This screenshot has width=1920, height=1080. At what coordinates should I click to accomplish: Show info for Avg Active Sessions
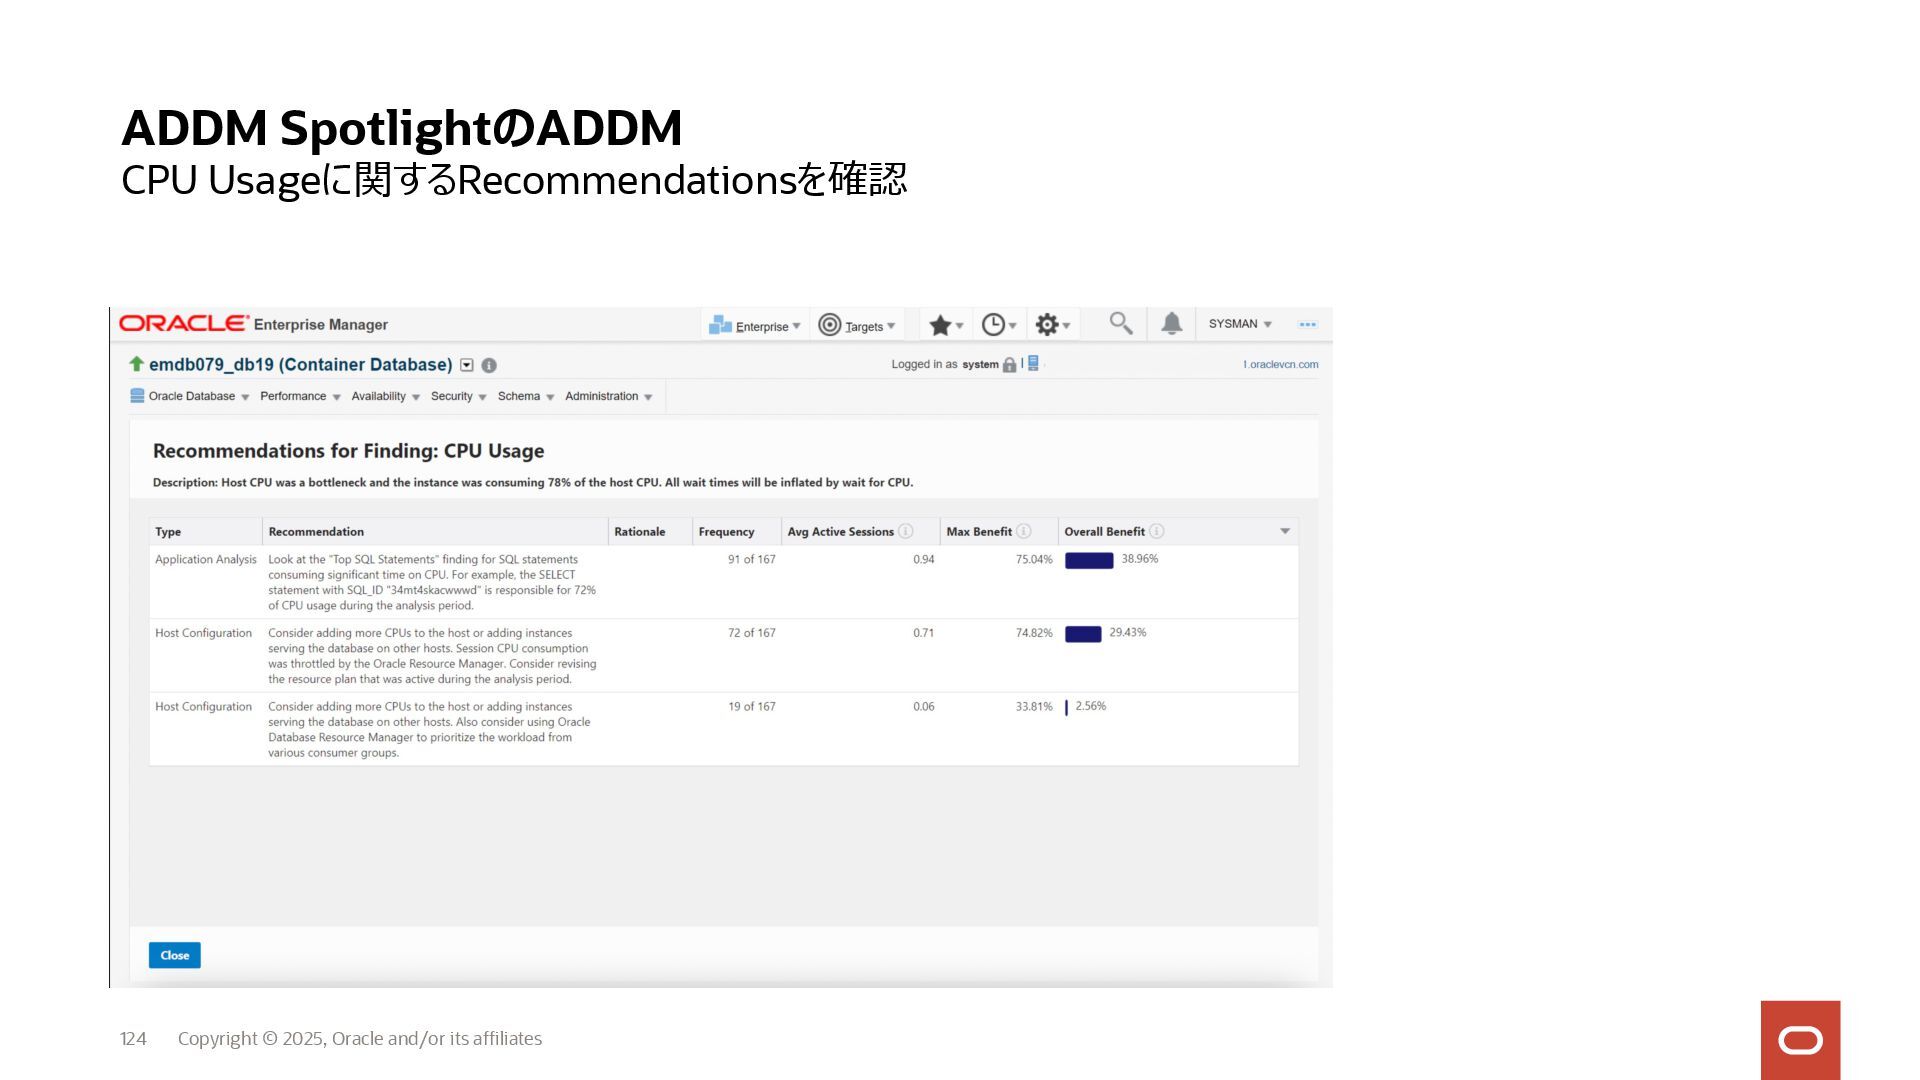[x=906, y=531]
